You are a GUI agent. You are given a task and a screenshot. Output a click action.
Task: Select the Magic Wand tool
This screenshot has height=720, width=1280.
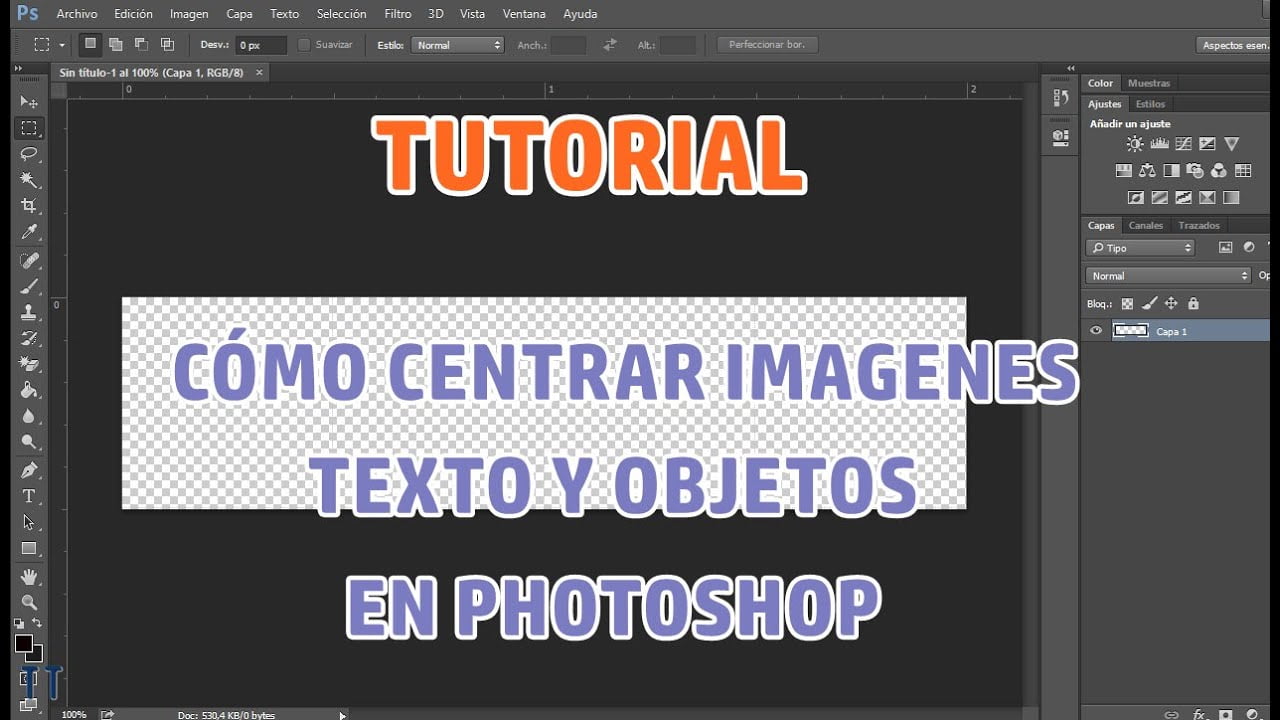pos(29,180)
